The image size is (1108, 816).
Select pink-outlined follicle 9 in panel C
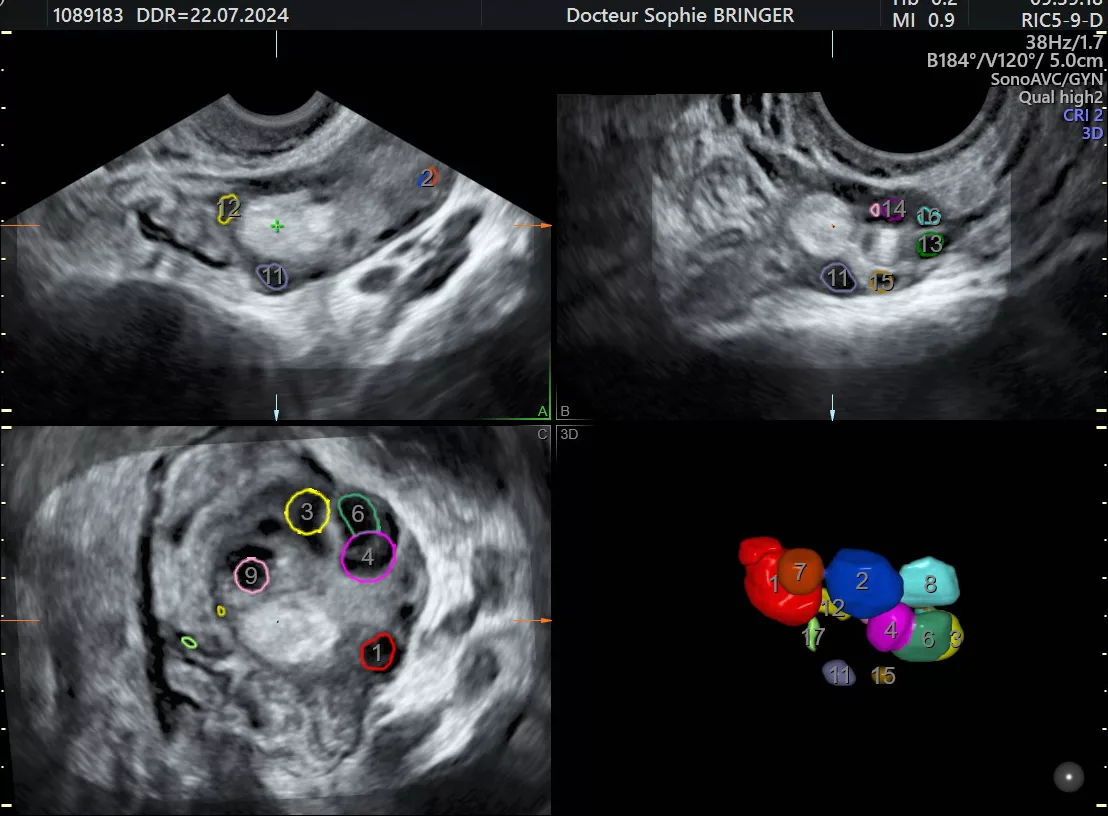coord(251,575)
